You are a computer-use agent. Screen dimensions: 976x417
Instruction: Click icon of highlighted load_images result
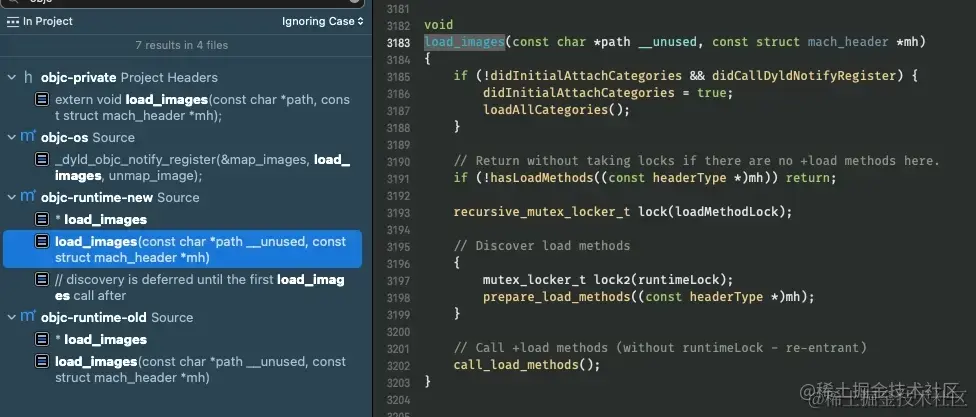click(42, 241)
